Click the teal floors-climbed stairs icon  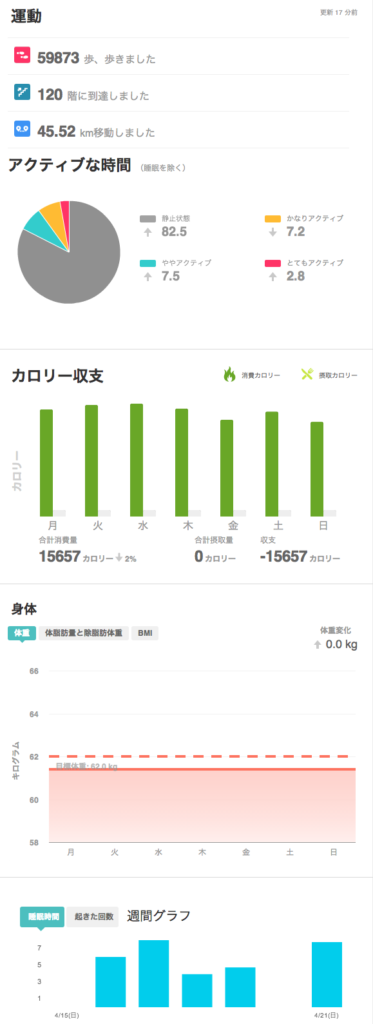pos(22,92)
